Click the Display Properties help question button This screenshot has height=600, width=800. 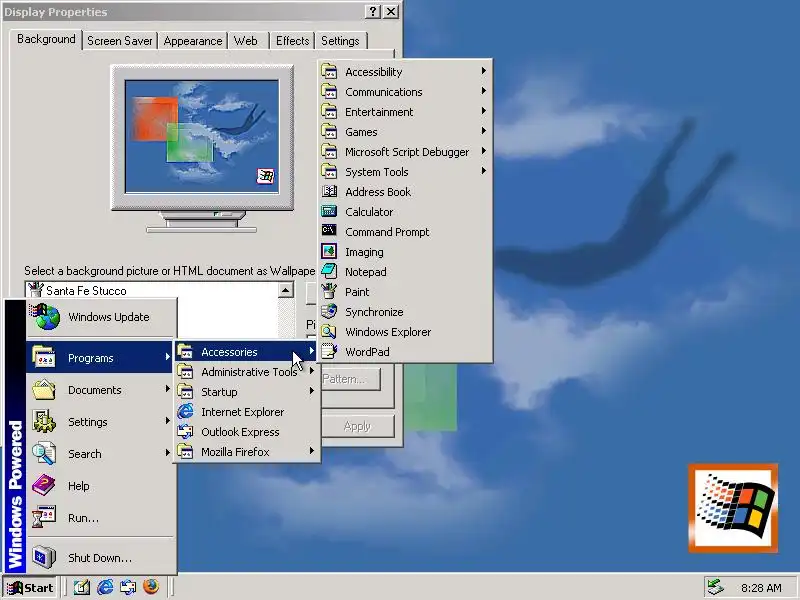coord(373,11)
